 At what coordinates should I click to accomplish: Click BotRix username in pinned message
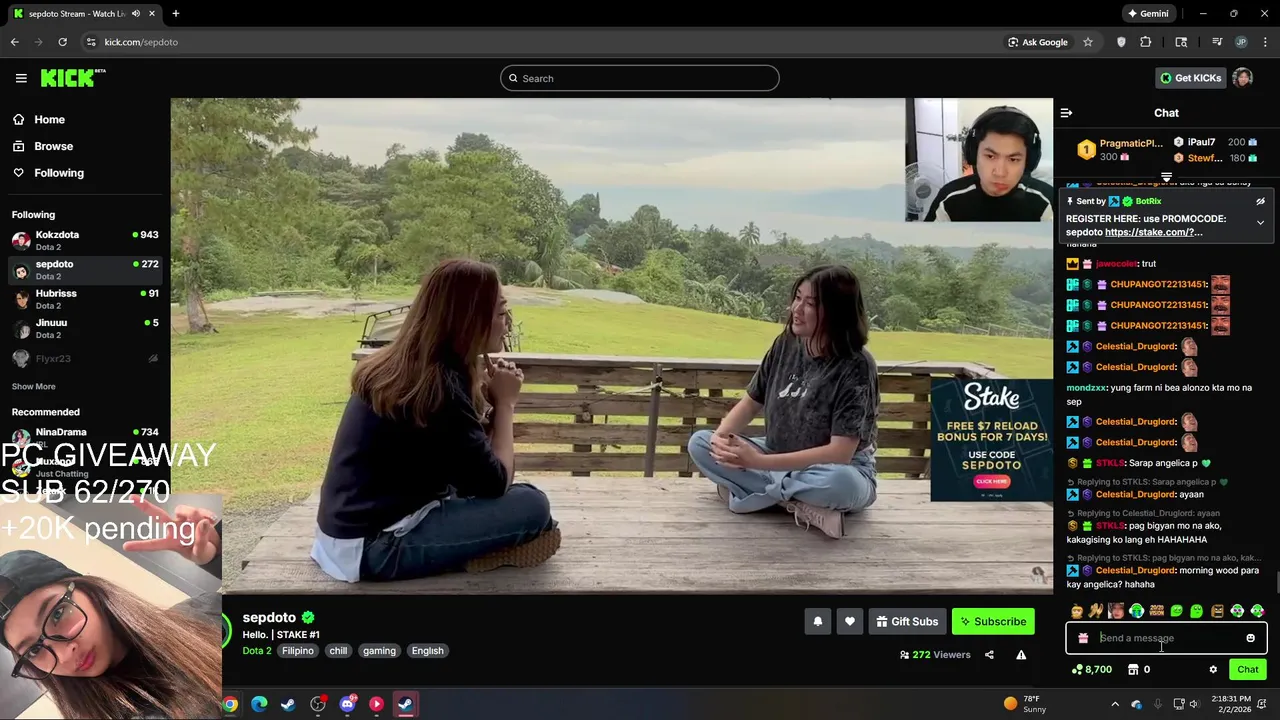[x=1148, y=201]
